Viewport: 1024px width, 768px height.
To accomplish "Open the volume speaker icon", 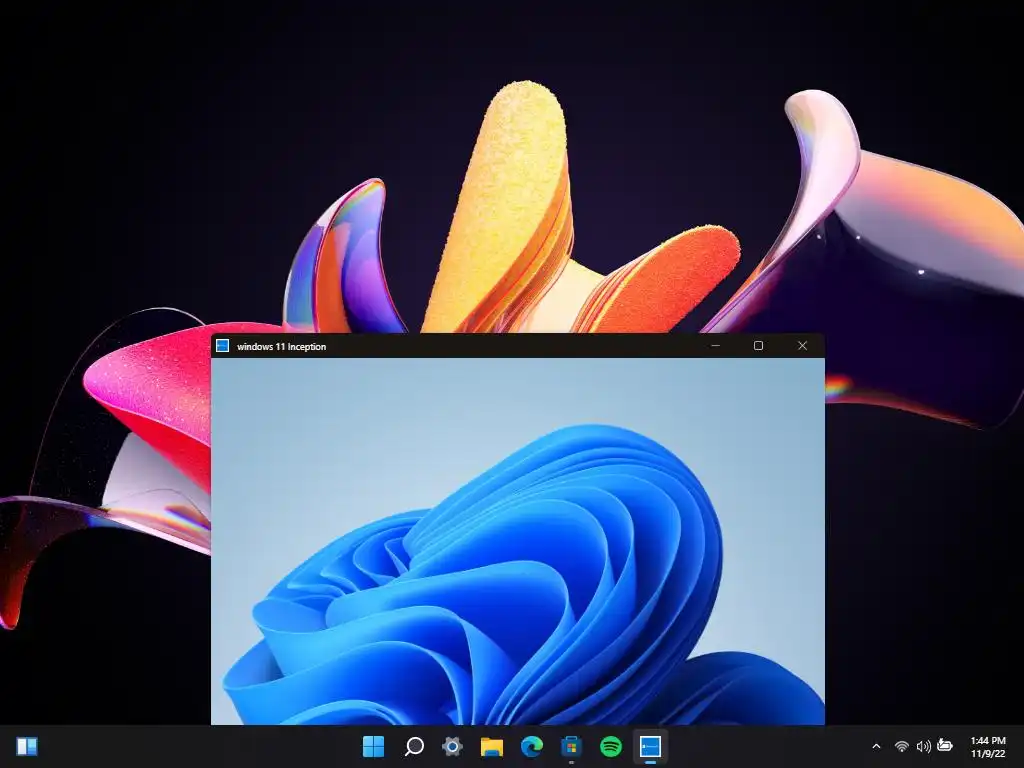I will 923,746.
